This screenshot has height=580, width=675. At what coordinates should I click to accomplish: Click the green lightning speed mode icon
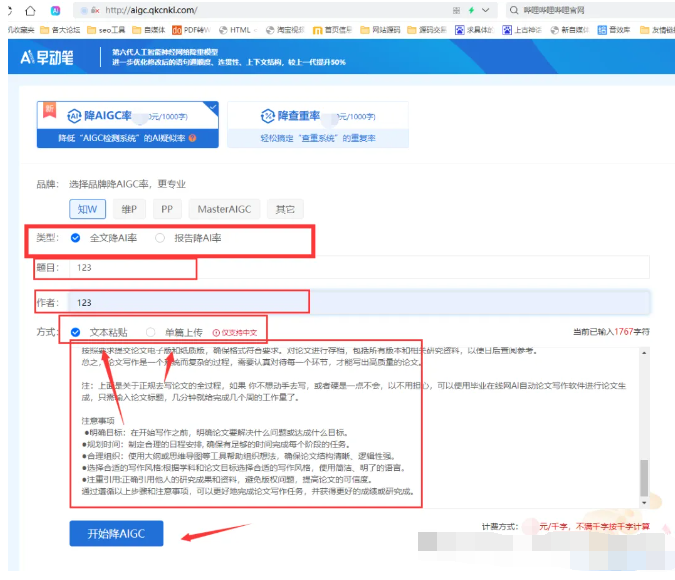coord(471,10)
